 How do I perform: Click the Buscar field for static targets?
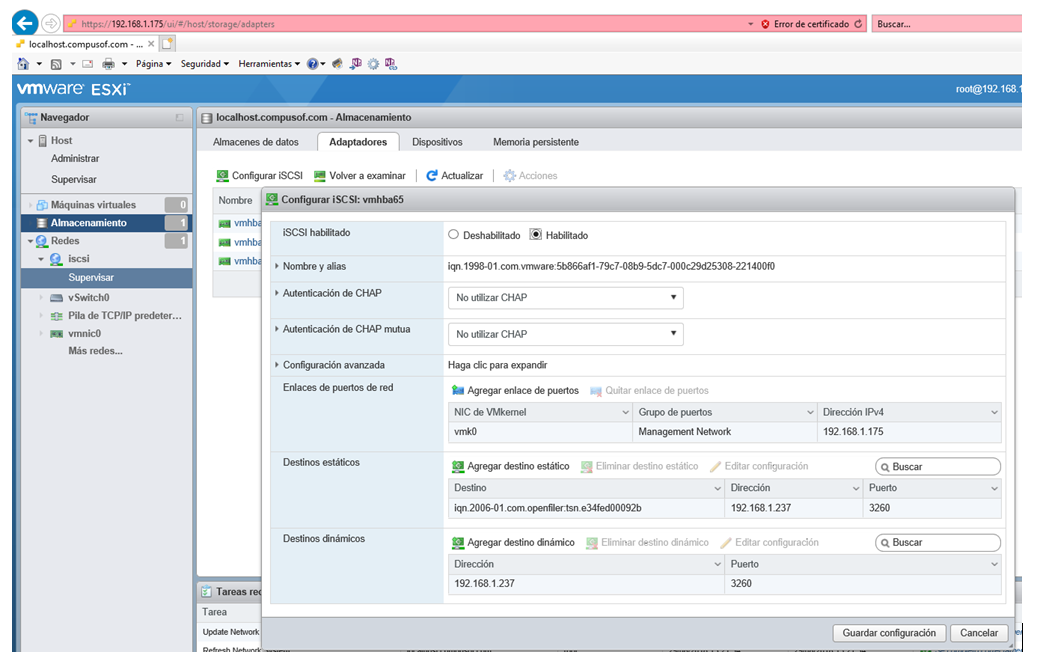pyautogui.click(x=937, y=467)
